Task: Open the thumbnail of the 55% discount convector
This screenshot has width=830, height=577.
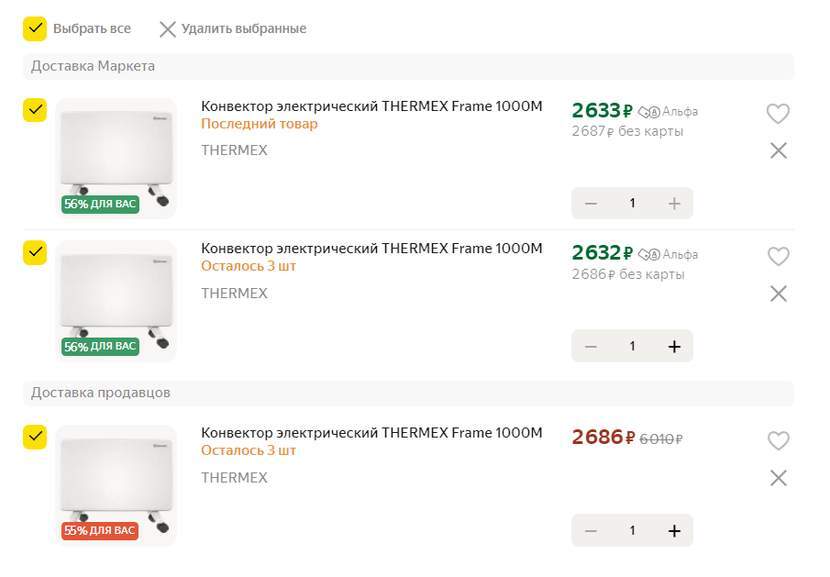Action: coord(116,485)
